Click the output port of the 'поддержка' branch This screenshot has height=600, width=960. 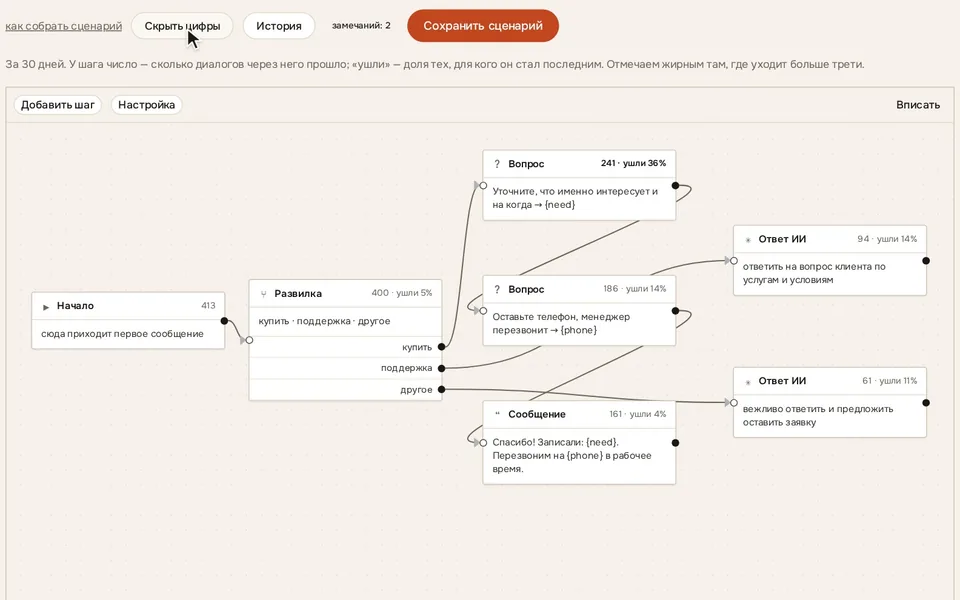441,368
